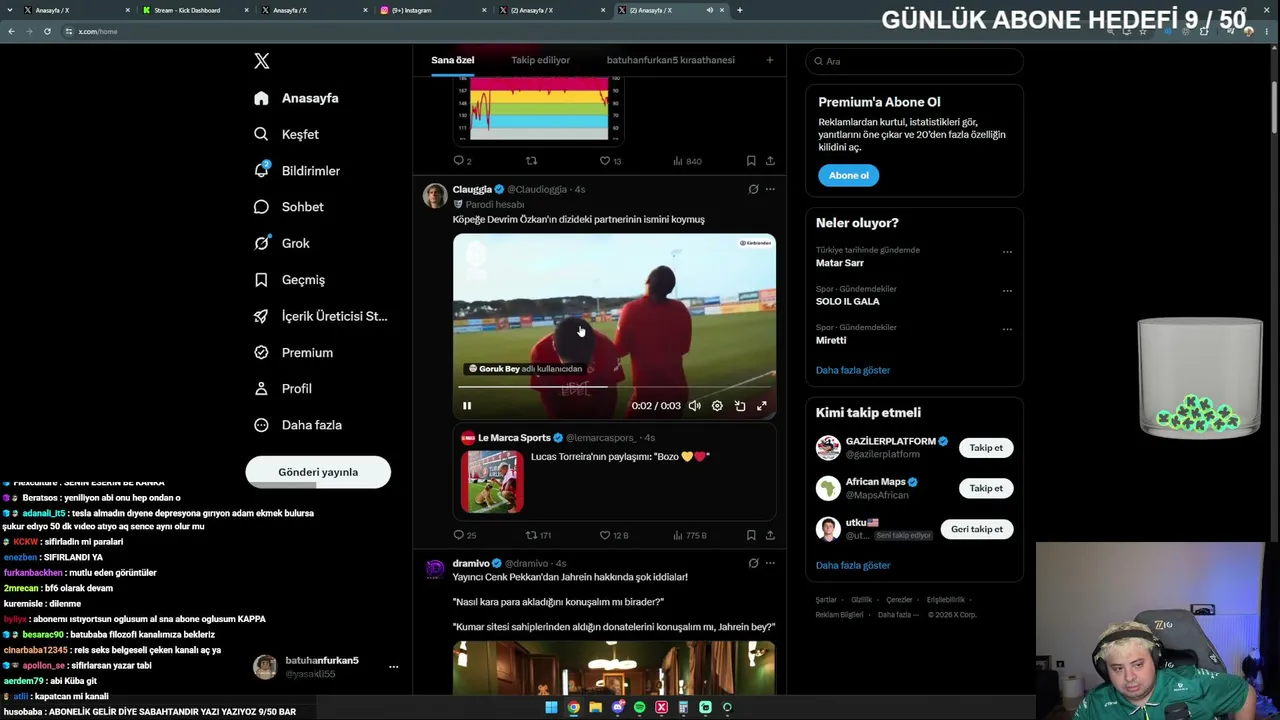Screen dimensions: 1280x720
Task: Like Clauggia's post with 12 B likes
Action: point(614,535)
